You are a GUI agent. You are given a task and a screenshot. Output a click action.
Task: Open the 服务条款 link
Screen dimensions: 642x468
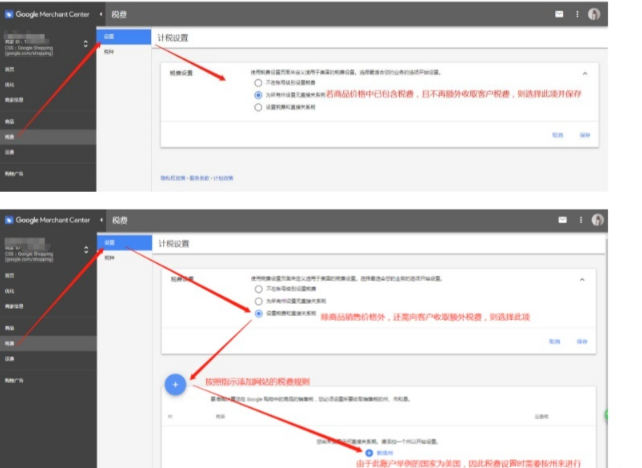(x=199, y=178)
